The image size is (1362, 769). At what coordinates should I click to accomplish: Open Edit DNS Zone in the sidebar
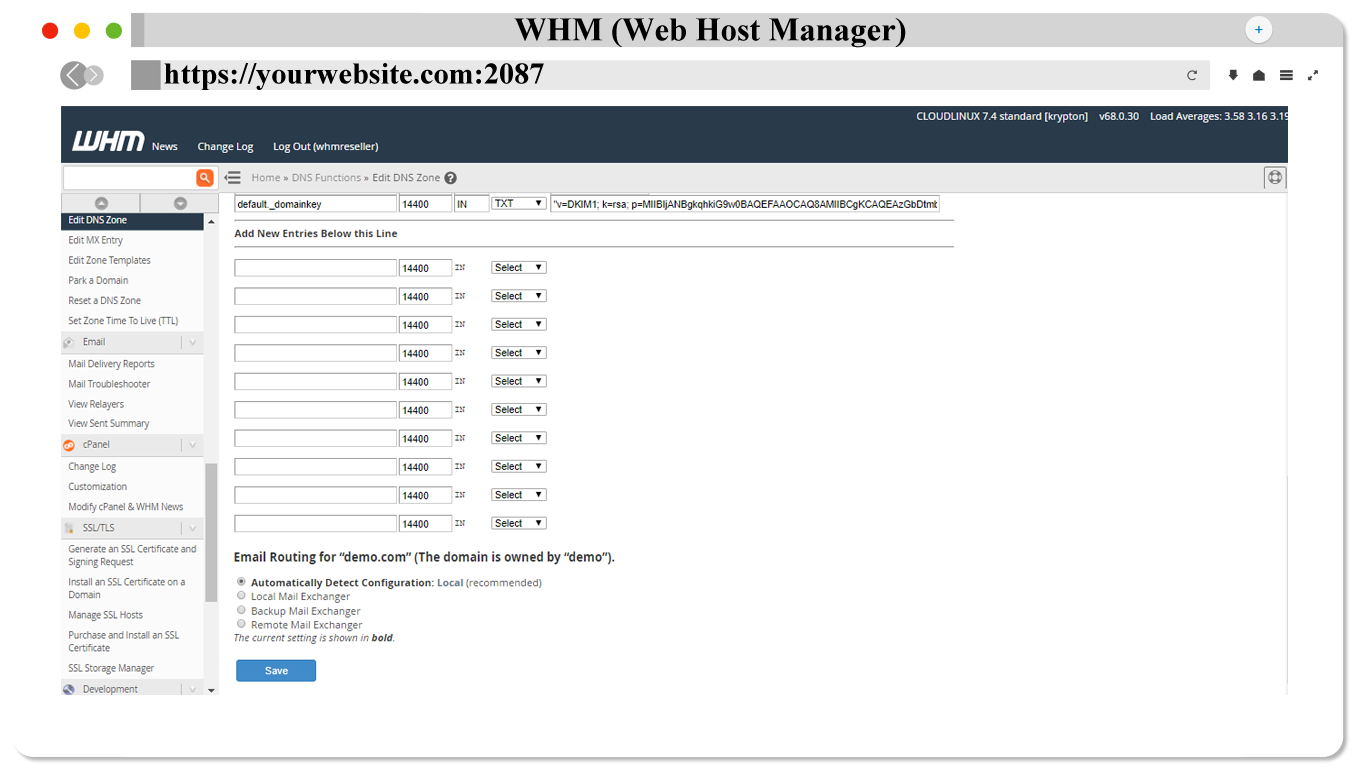[x=132, y=220]
